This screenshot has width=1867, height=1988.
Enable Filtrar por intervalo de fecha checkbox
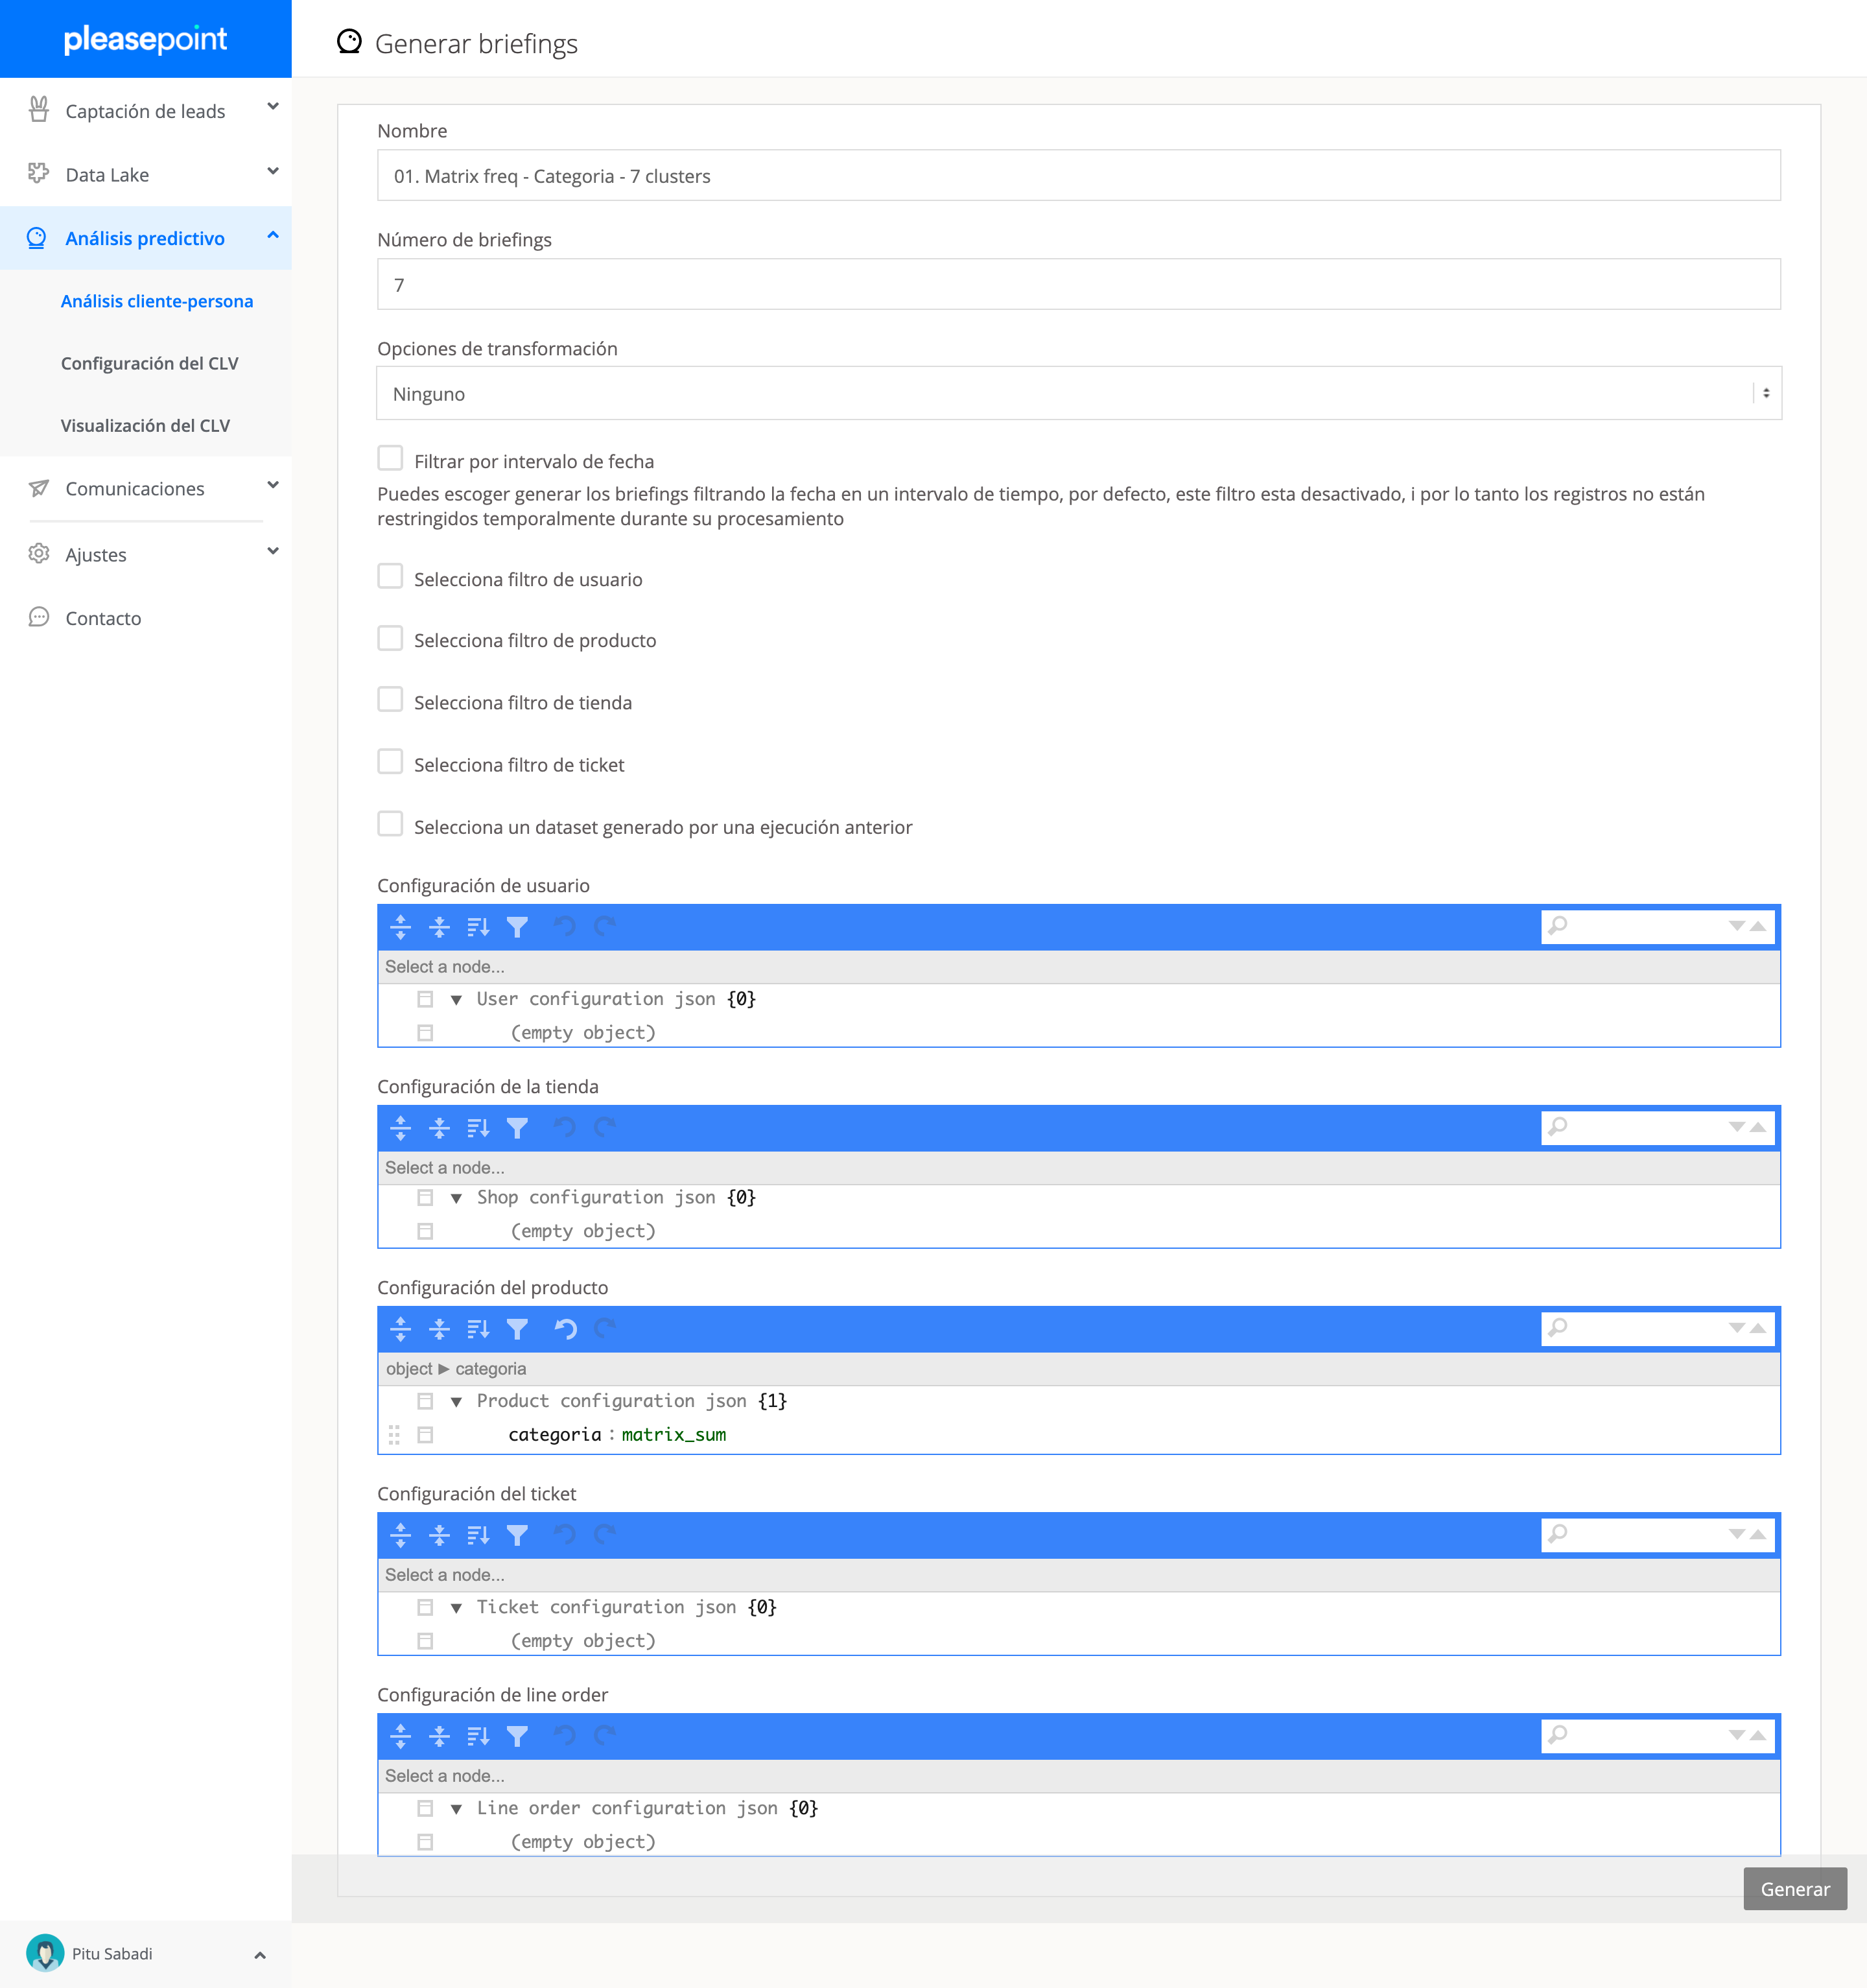pos(390,458)
